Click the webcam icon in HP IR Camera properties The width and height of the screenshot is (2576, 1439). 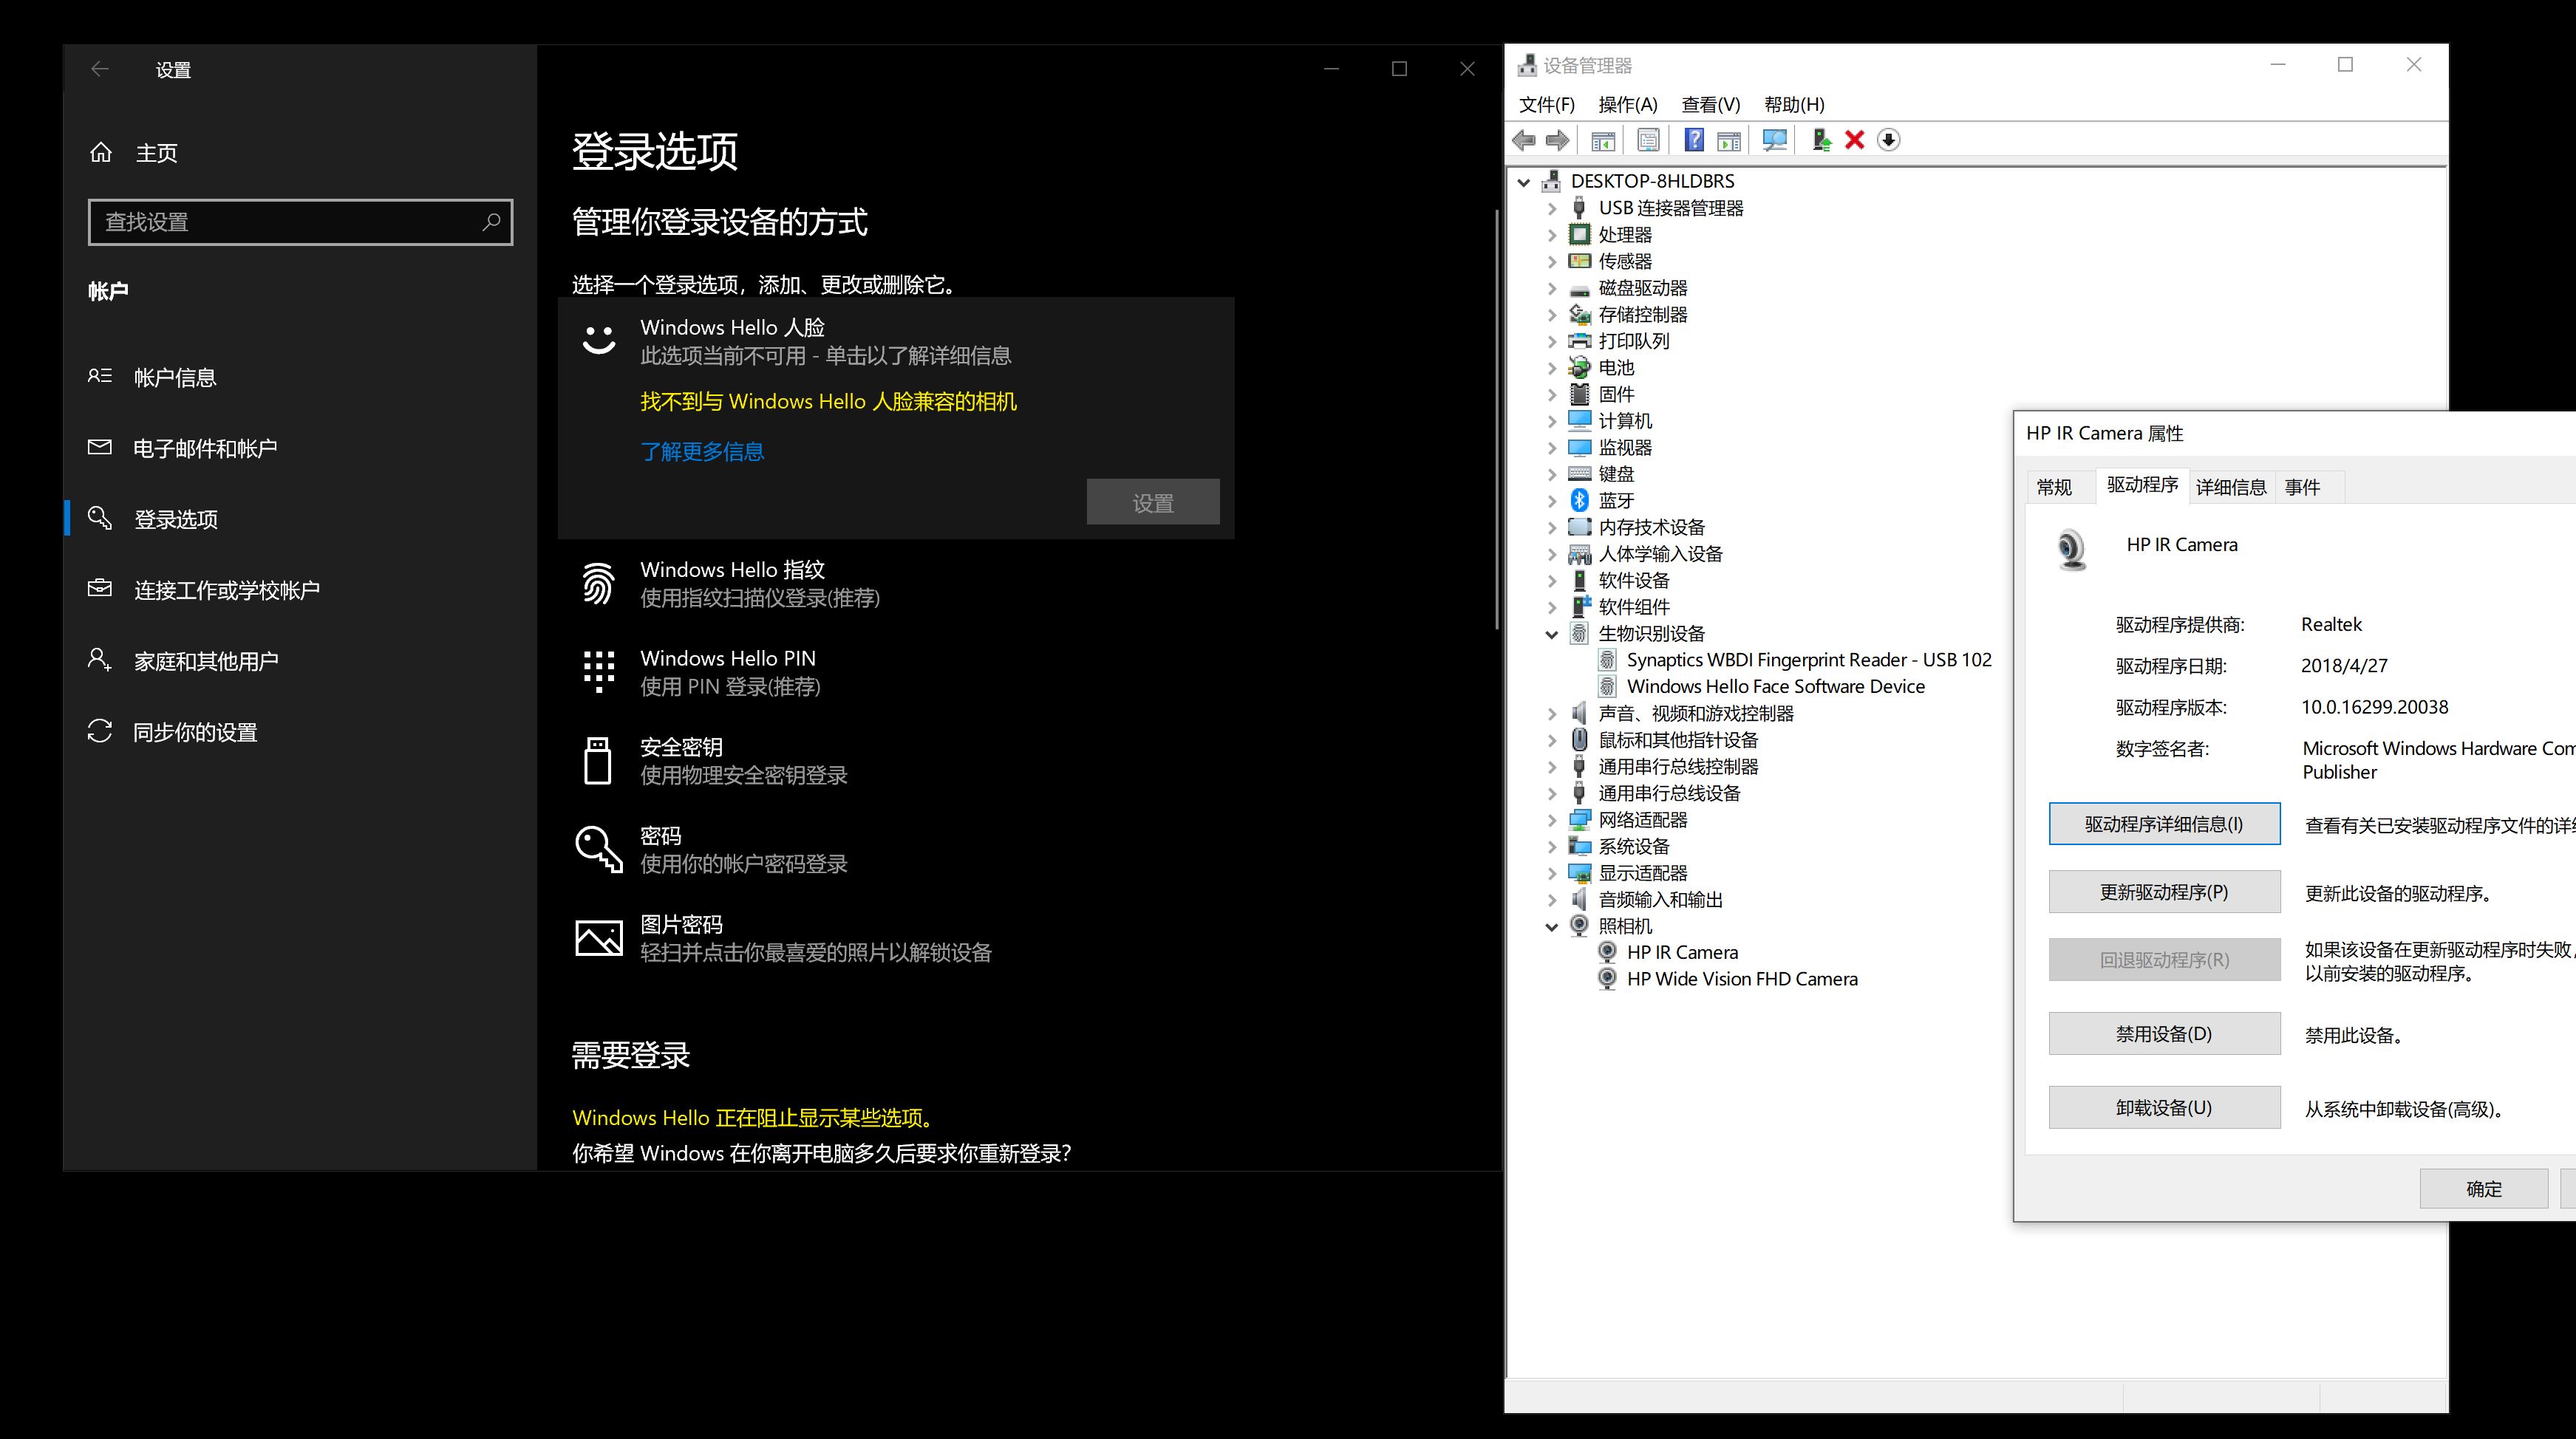point(2072,549)
